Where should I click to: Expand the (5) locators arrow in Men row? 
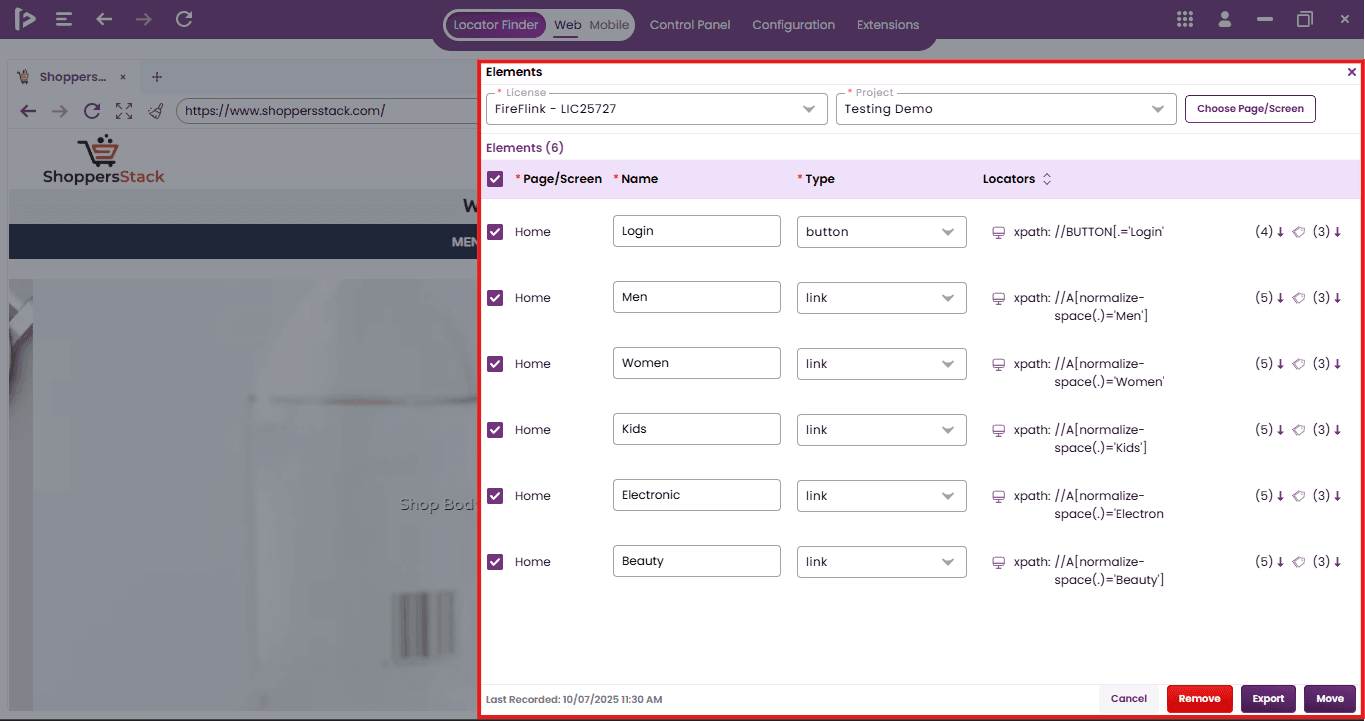1280,298
